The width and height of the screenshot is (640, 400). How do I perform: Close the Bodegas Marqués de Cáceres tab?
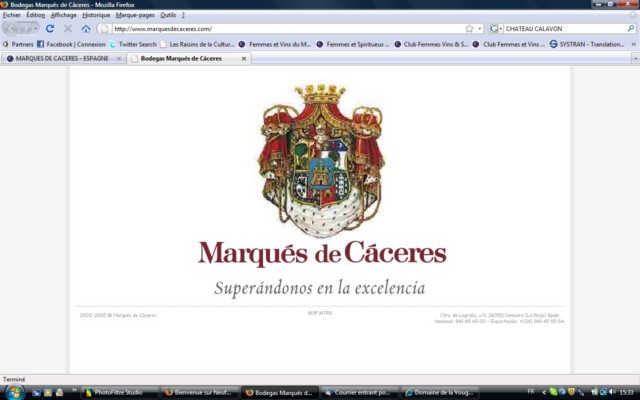244,59
